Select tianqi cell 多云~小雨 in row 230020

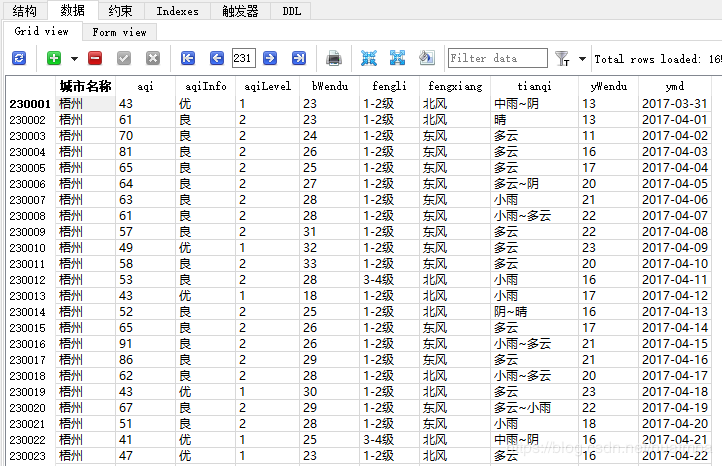click(x=535, y=408)
